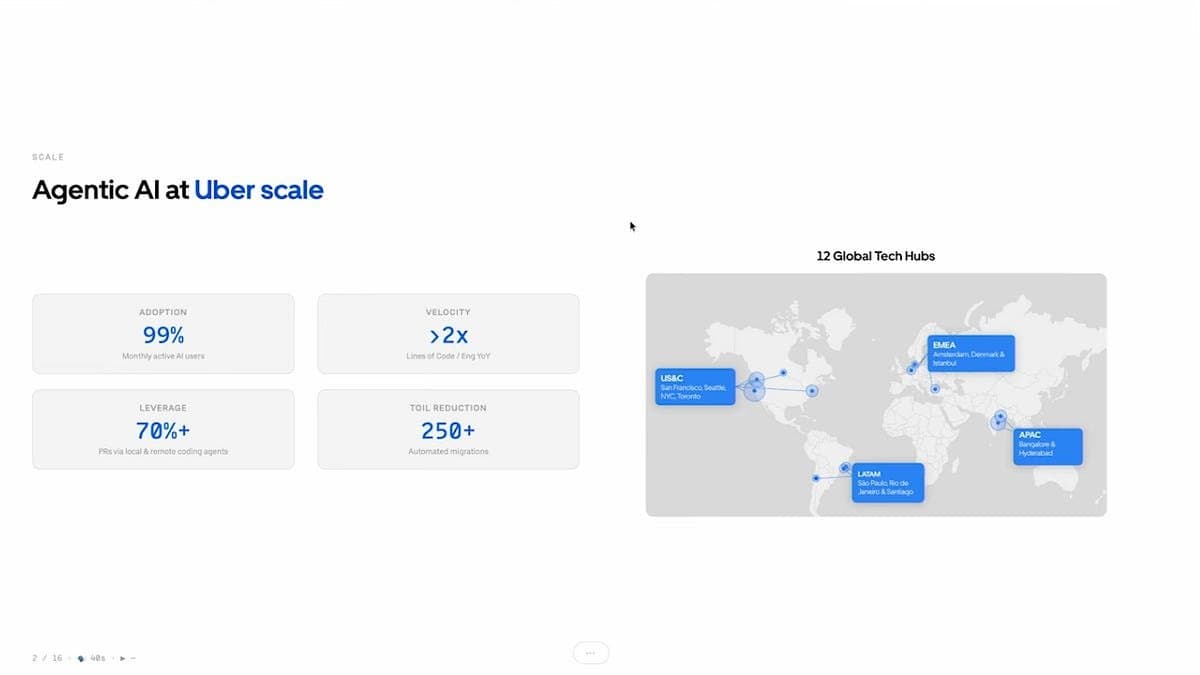
Task: Click the "Monthly active AI users" caption
Action: 163,356
